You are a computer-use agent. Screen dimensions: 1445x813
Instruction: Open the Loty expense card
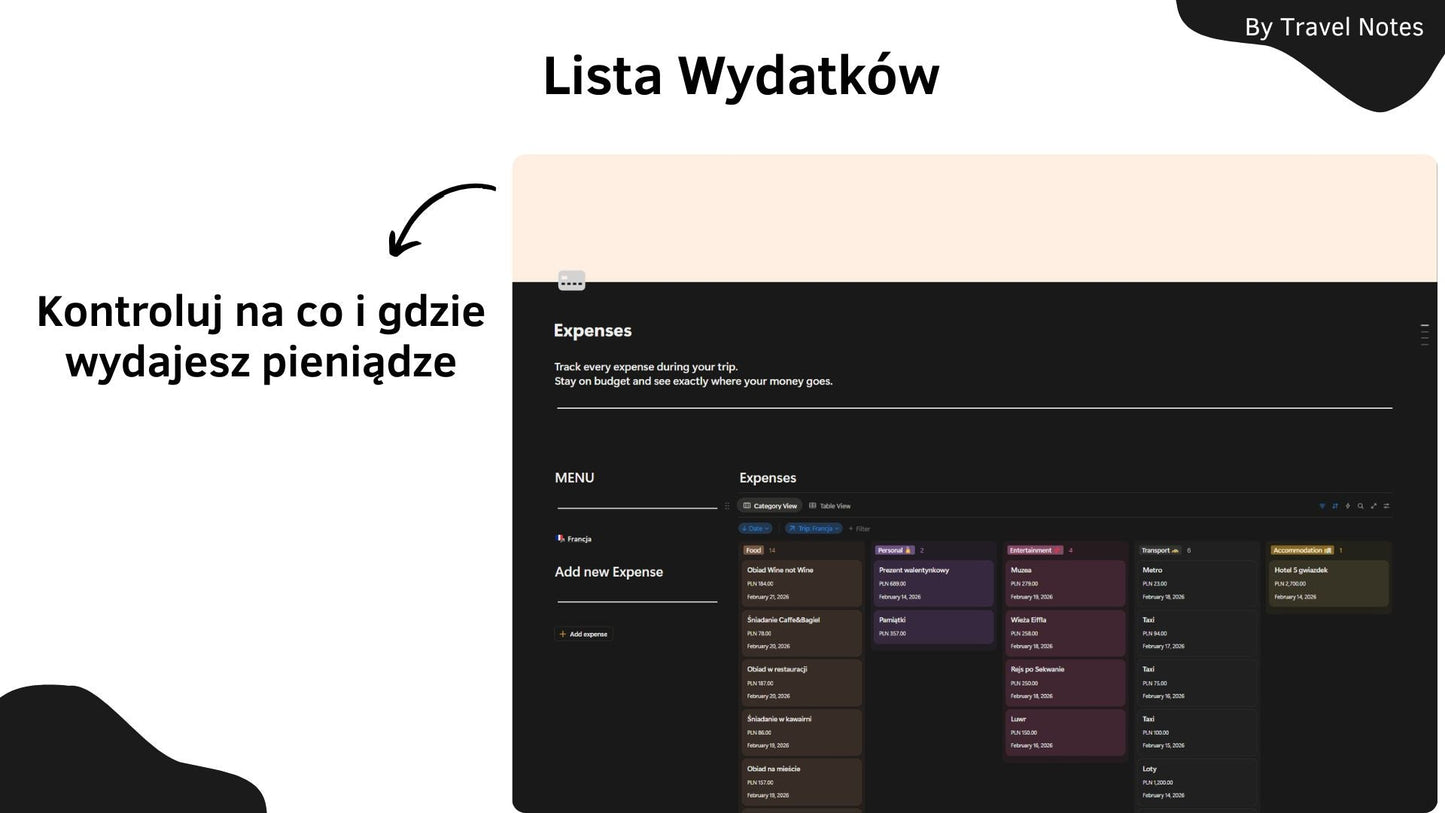point(1197,782)
